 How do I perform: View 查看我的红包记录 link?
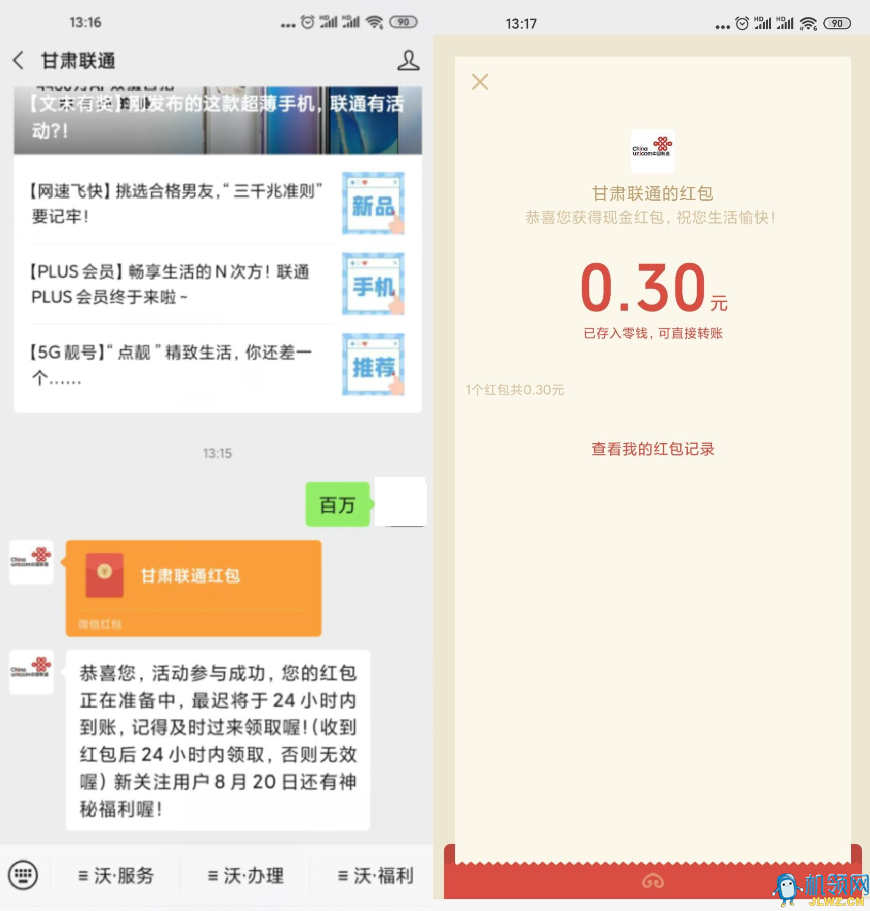pyautogui.click(x=653, y=449)
